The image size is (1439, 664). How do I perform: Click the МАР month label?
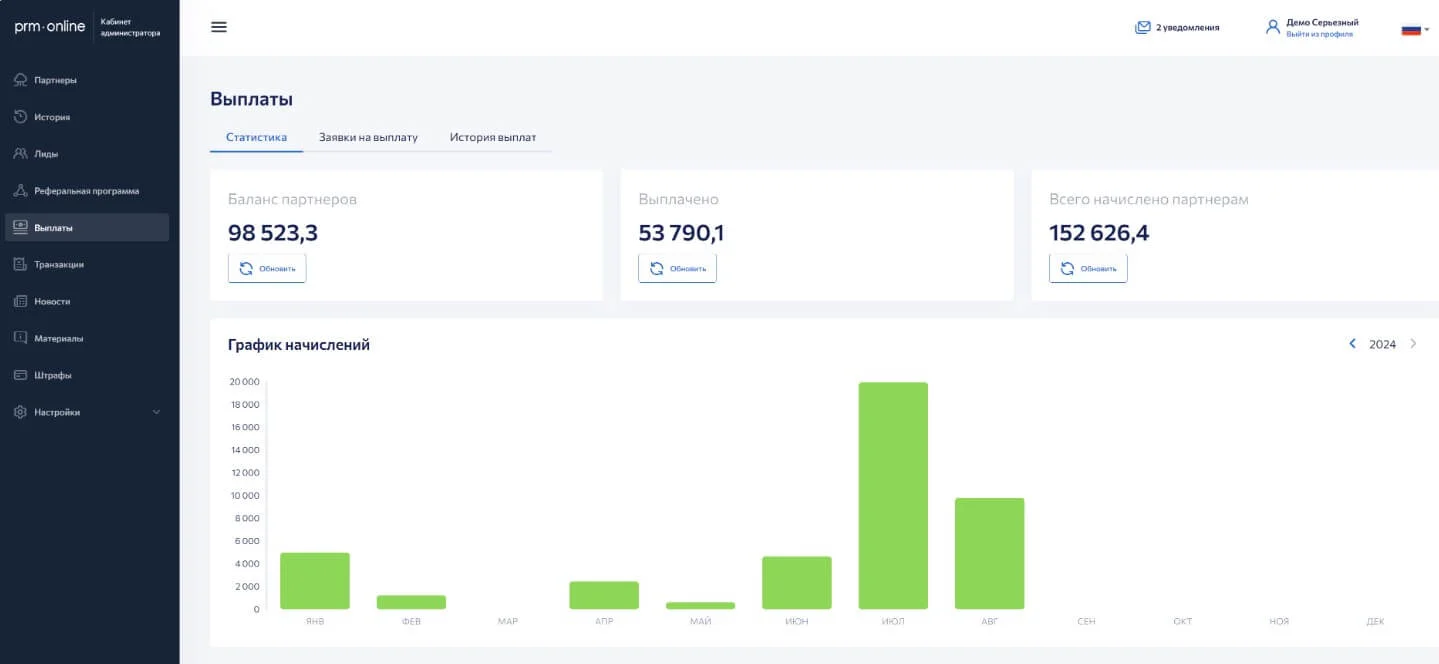(508, 622)
